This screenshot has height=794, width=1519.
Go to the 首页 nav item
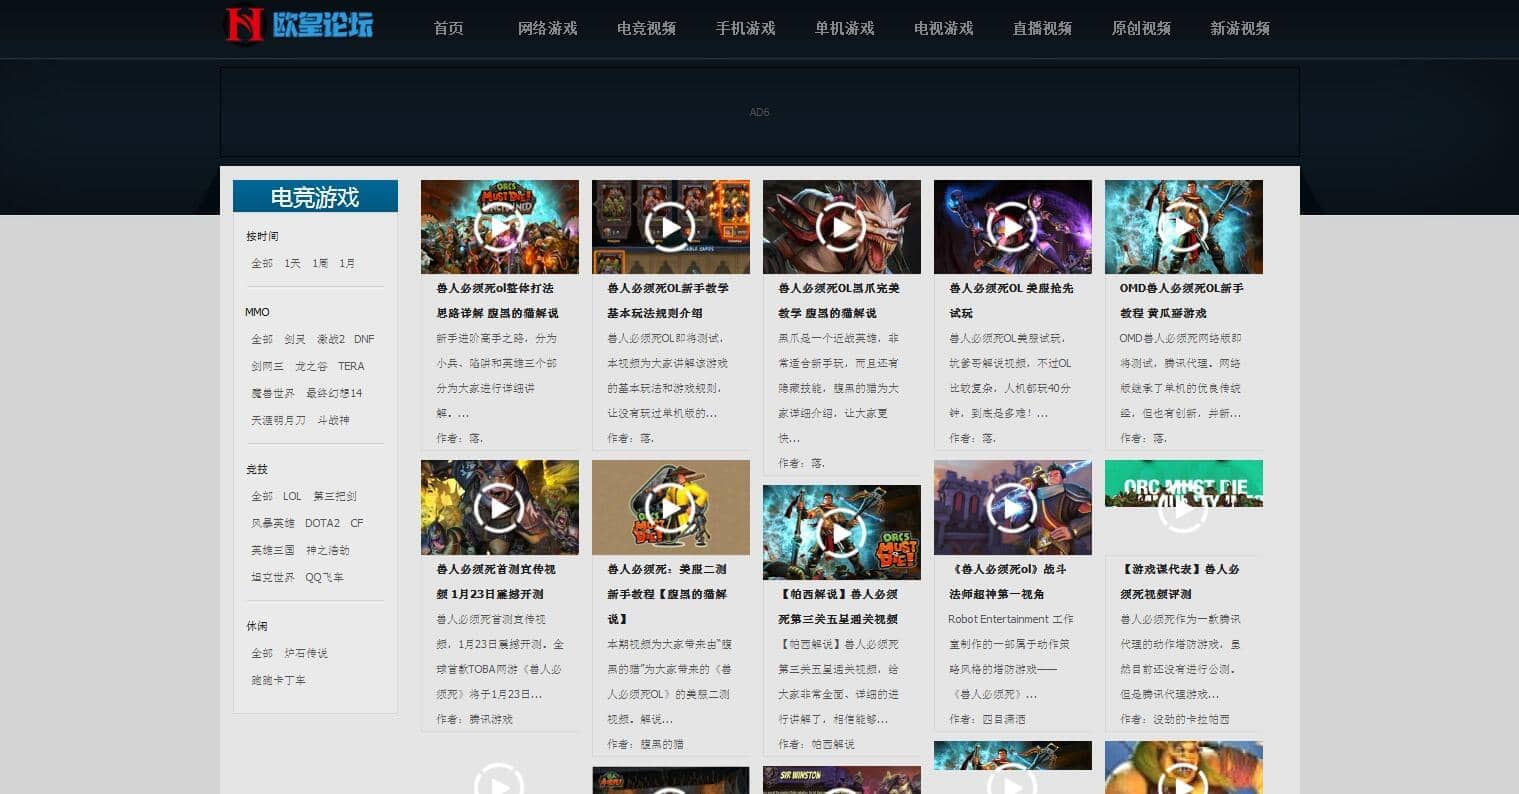(x=449, y=28)
